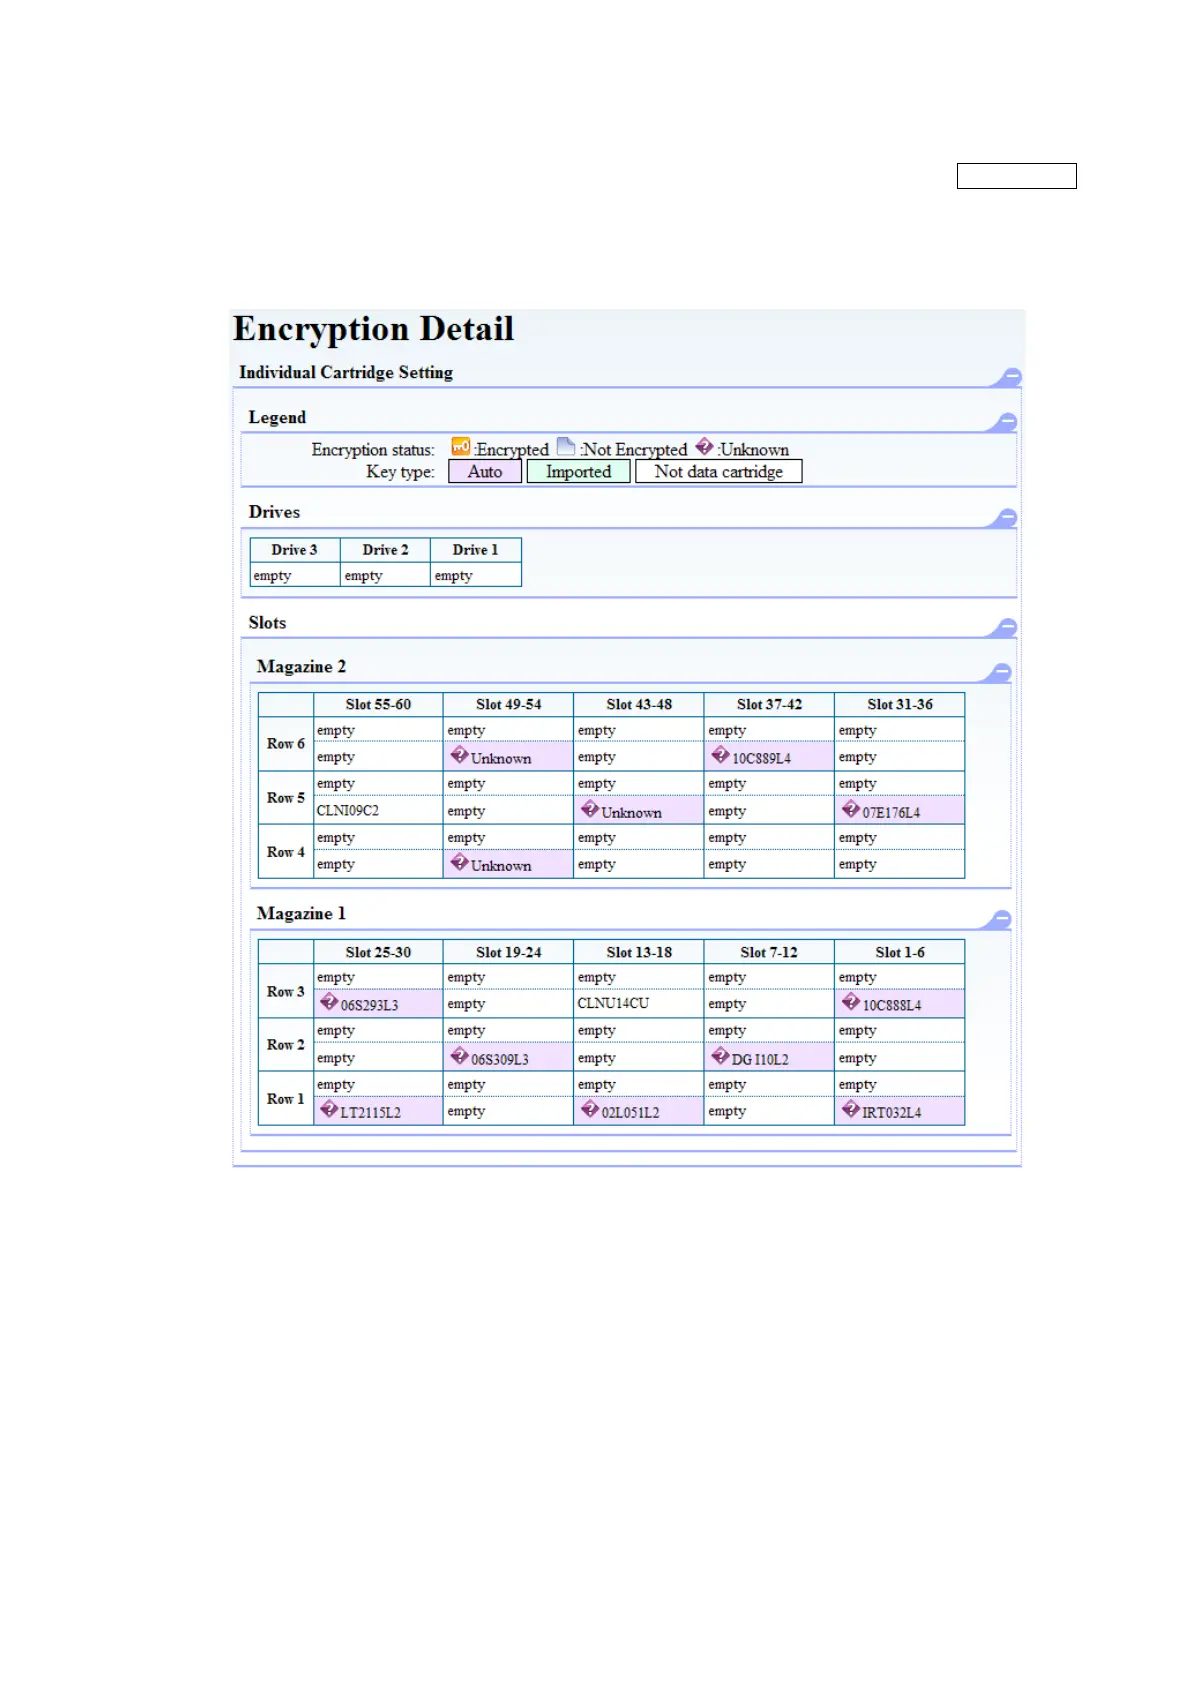Screen dimensions: 1191x1684
Task: Click status icon of cartridge DG I10L2
Action: pos(720,1056)
